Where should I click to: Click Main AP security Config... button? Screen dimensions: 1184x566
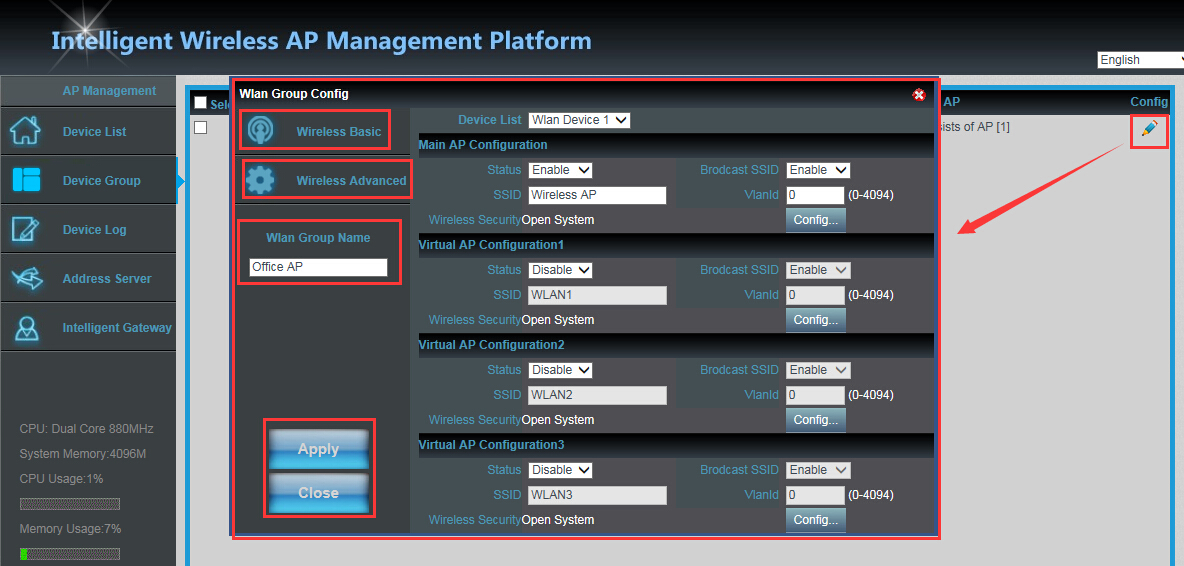point(816,220)
